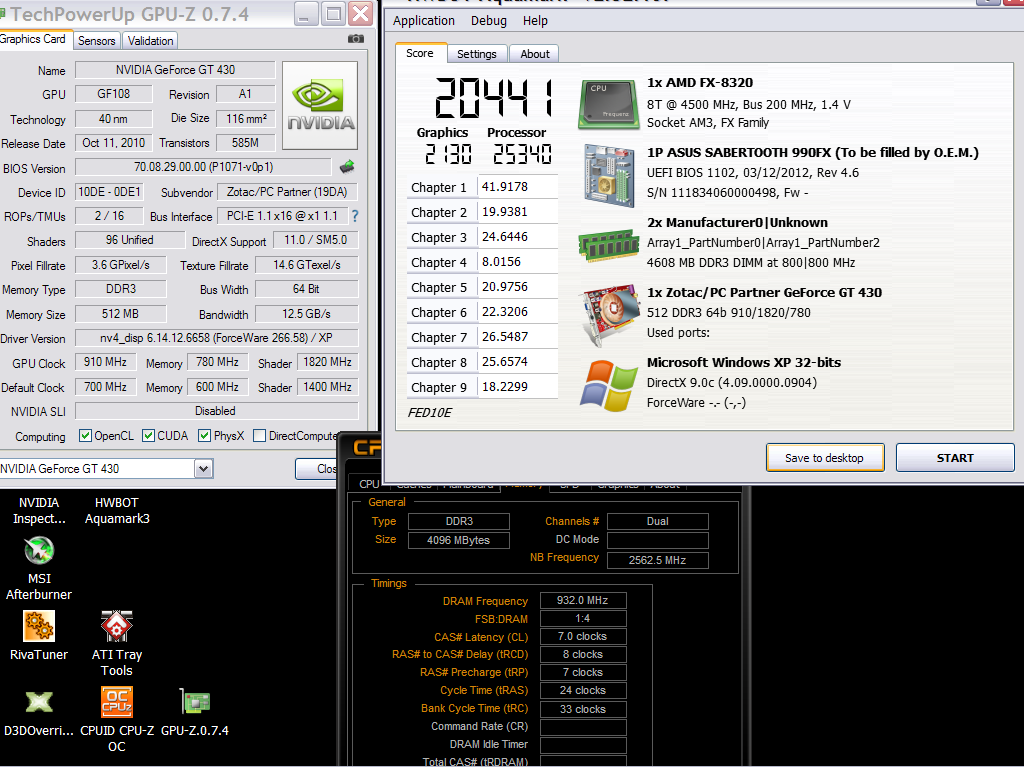The width and height of the screenshot is (1024, 768).
Task: Click the CAS# Latency 7.0 clocks value
Action: point(583,636)
